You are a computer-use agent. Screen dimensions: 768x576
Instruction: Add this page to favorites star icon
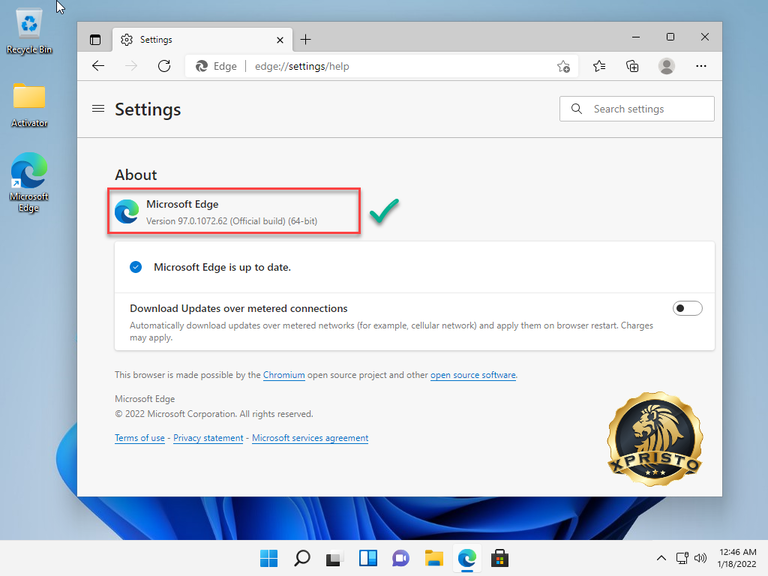[x=563, y=66]
